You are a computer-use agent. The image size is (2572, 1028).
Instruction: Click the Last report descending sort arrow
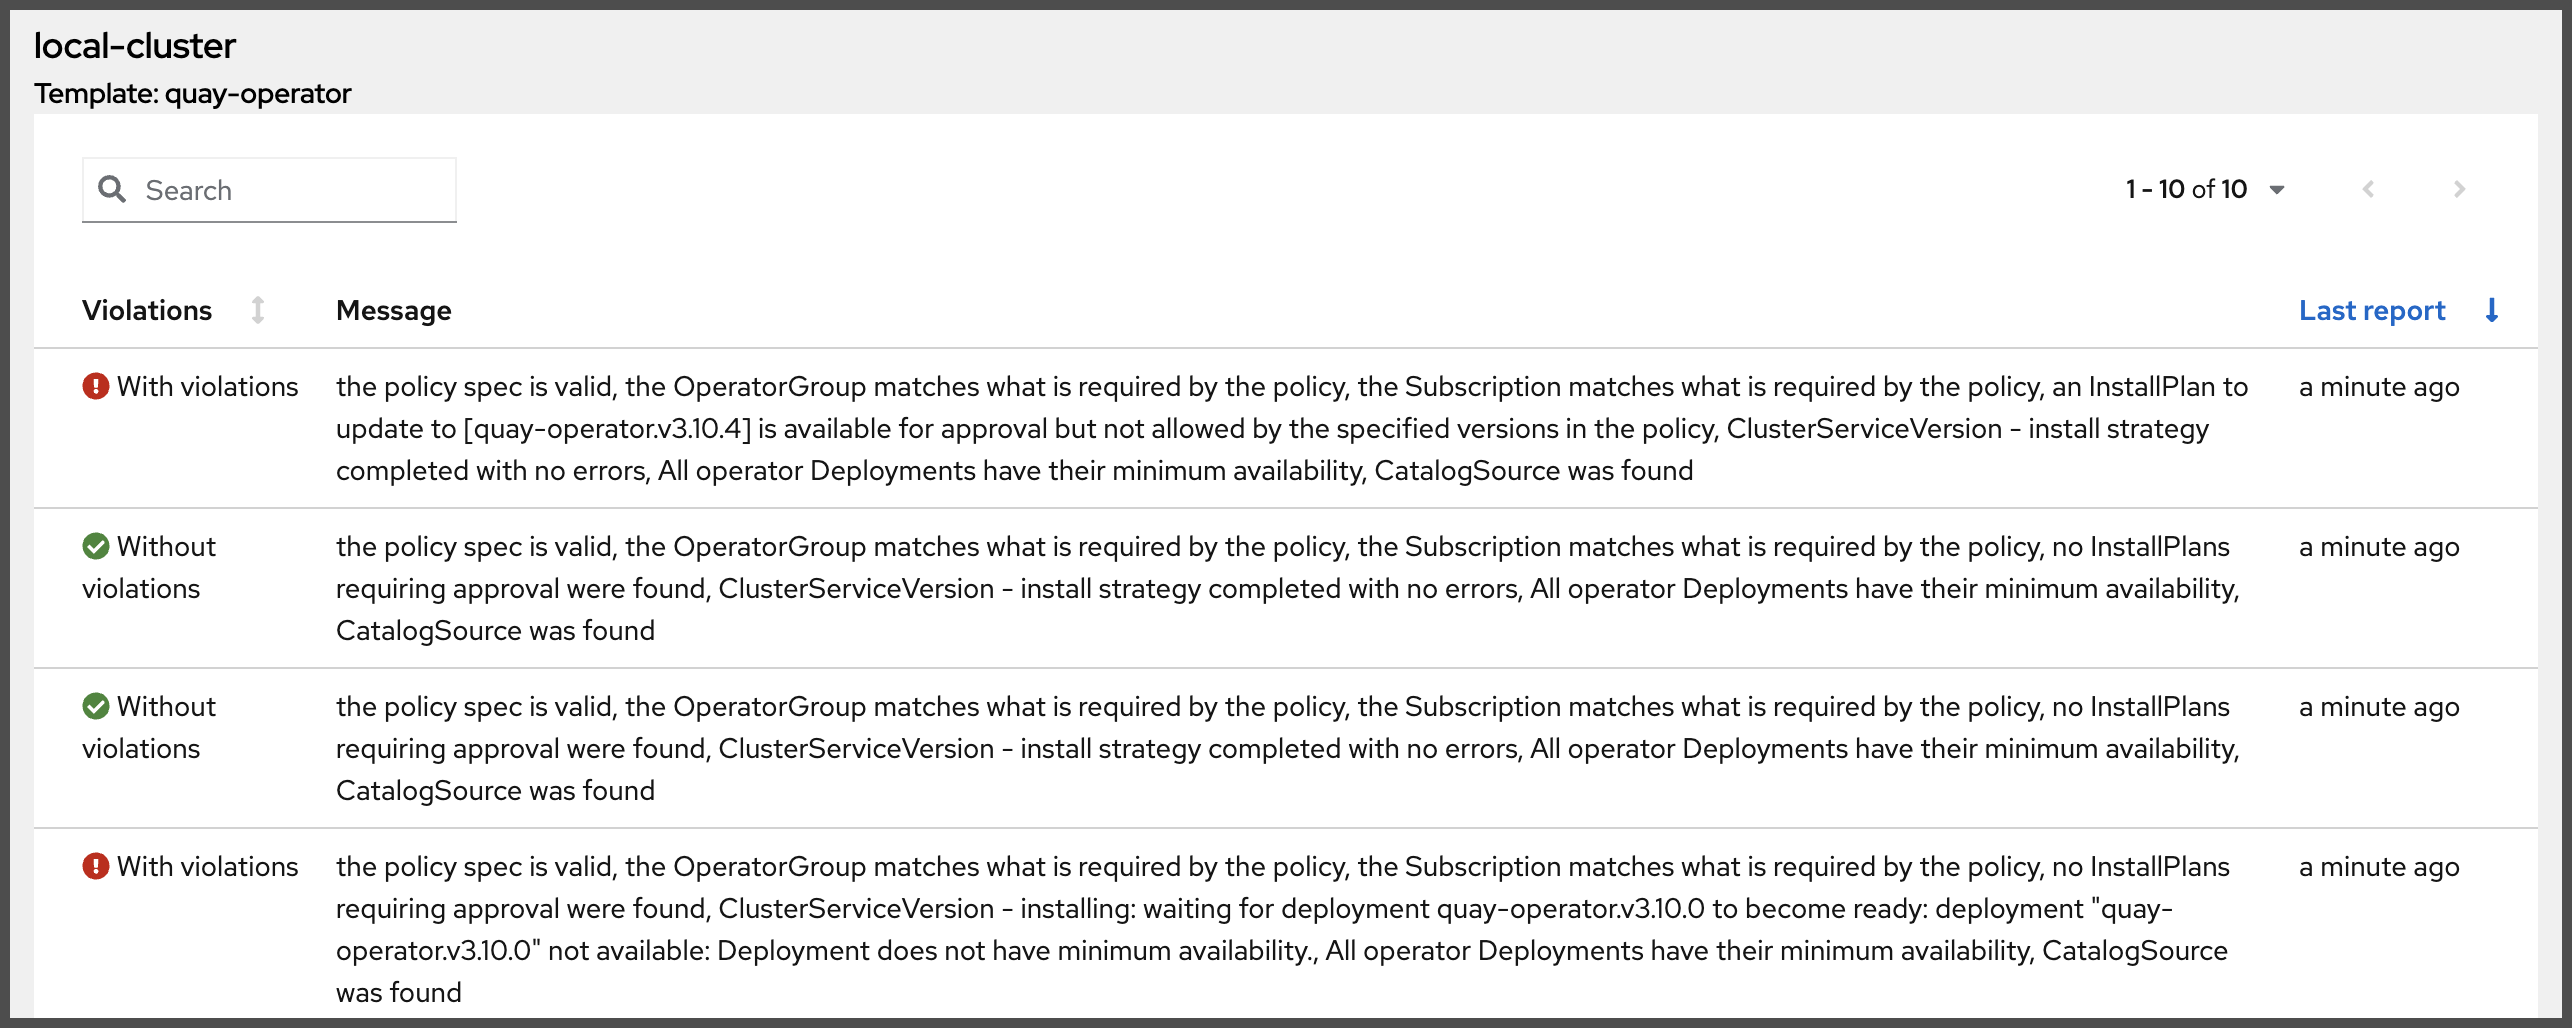2492,311
